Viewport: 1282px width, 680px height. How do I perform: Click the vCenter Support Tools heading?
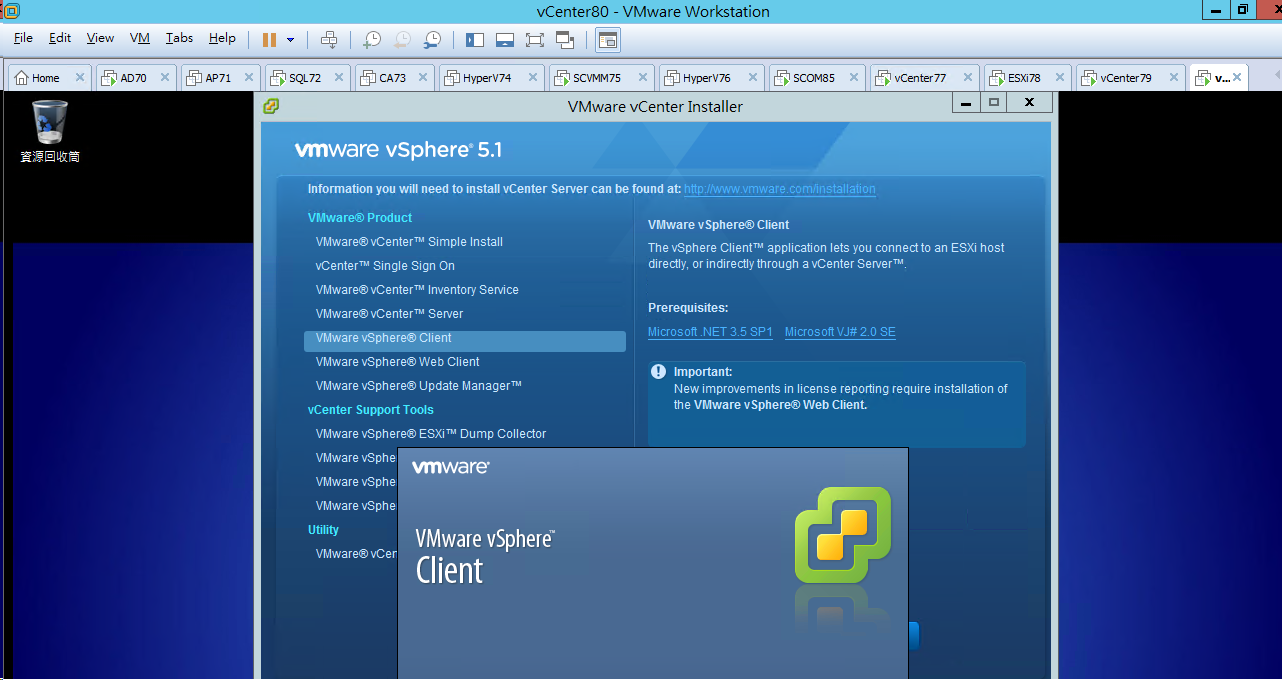pyautogui.click(x=371, y=410)
